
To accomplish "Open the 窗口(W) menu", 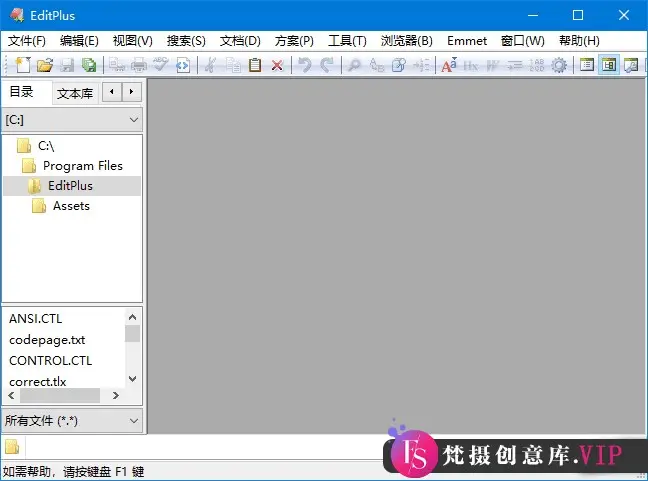I will [x=523, y=41].
